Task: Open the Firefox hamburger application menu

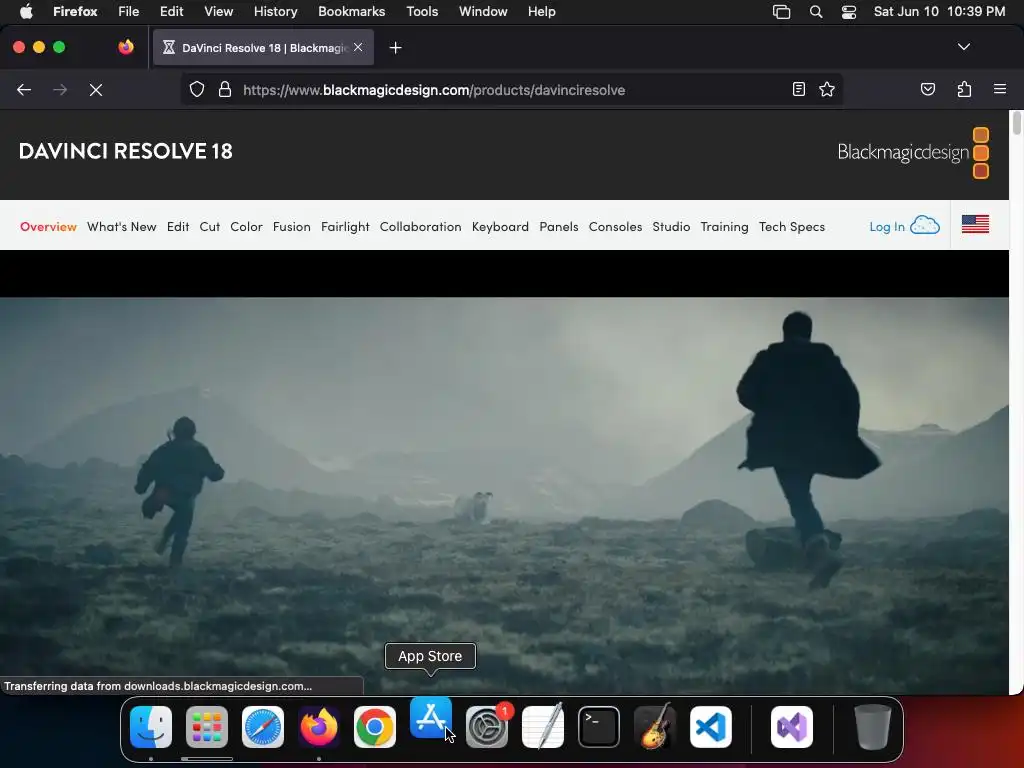Action: point(1000,89)
